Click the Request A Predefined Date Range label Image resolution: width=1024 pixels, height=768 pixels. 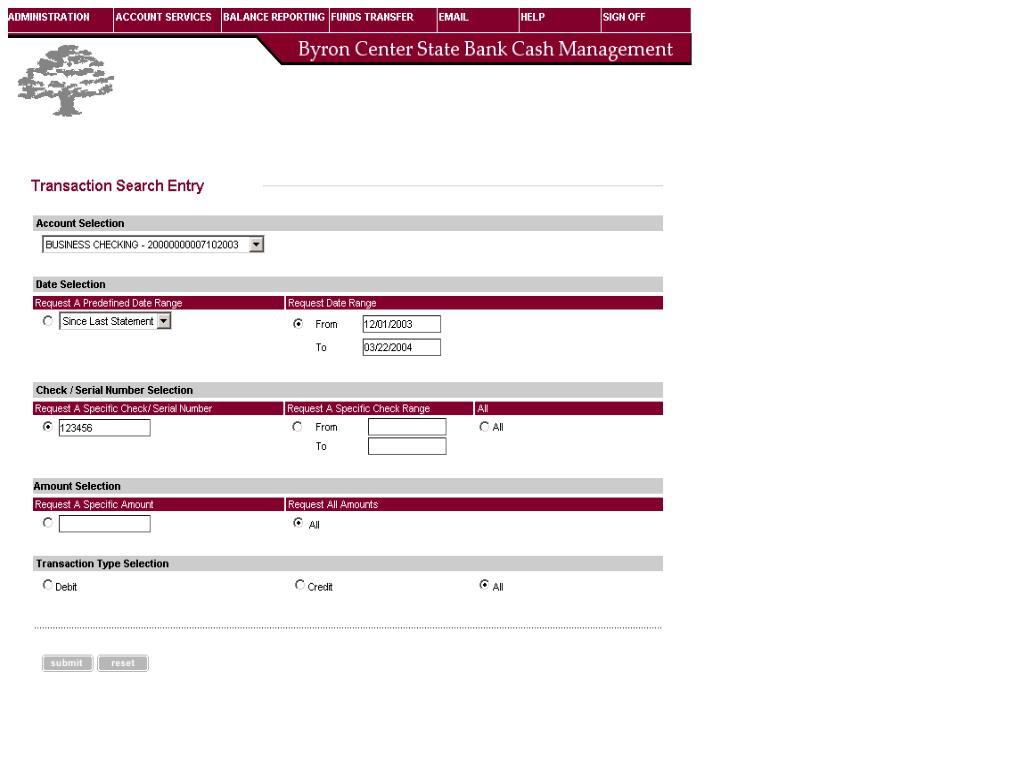pos(108,303)
